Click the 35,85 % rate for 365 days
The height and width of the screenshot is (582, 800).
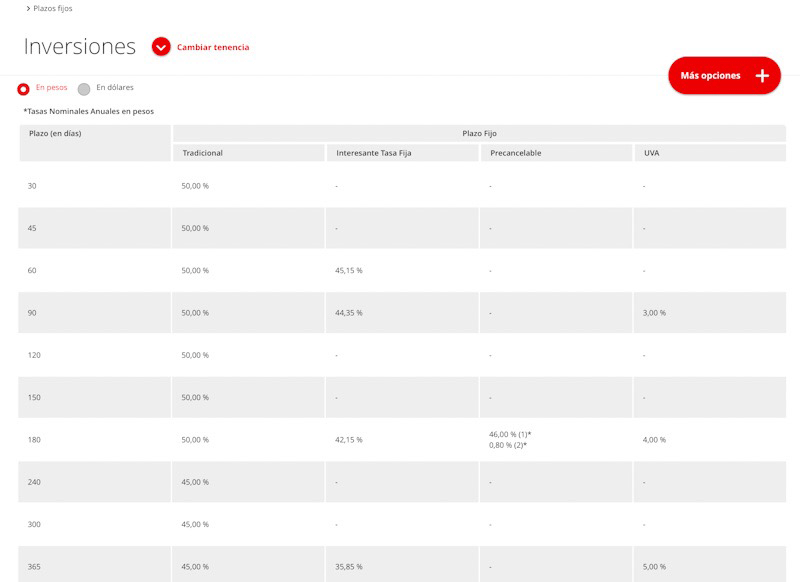click(x=349, y=567)
